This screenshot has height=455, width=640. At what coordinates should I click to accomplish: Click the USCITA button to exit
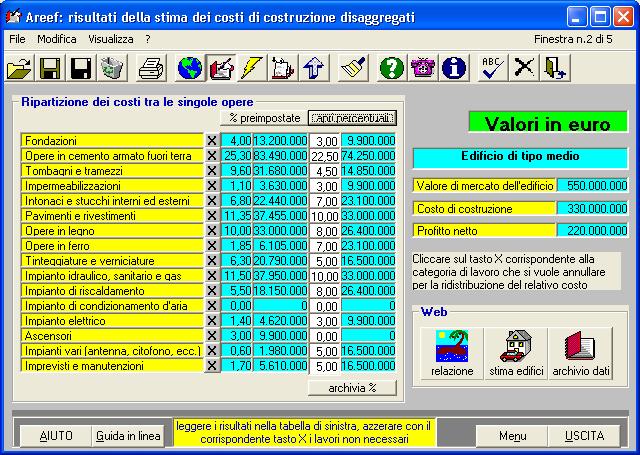pyautogui.click(x=584, y=436)
